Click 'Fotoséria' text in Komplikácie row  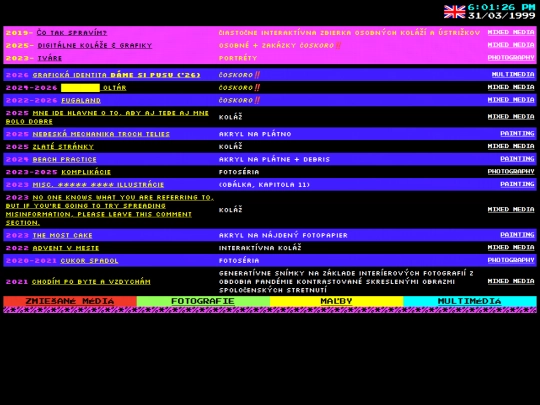[x=239, y=172]
